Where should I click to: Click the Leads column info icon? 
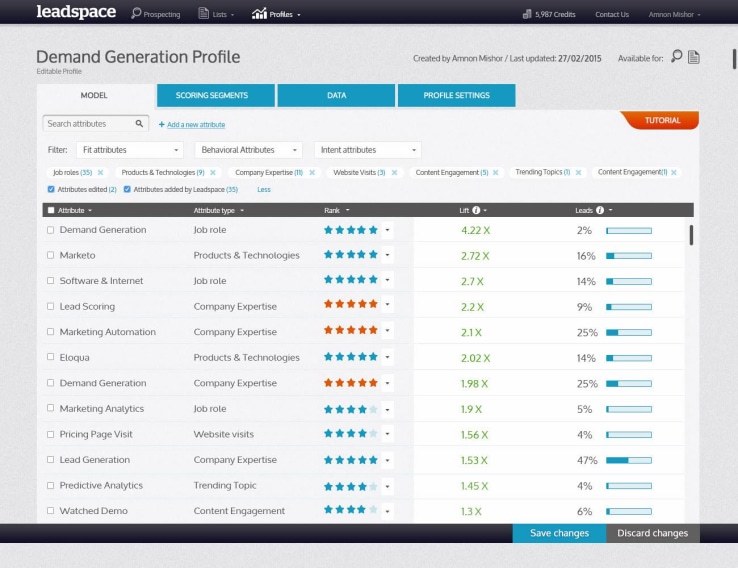click(600, 210)
